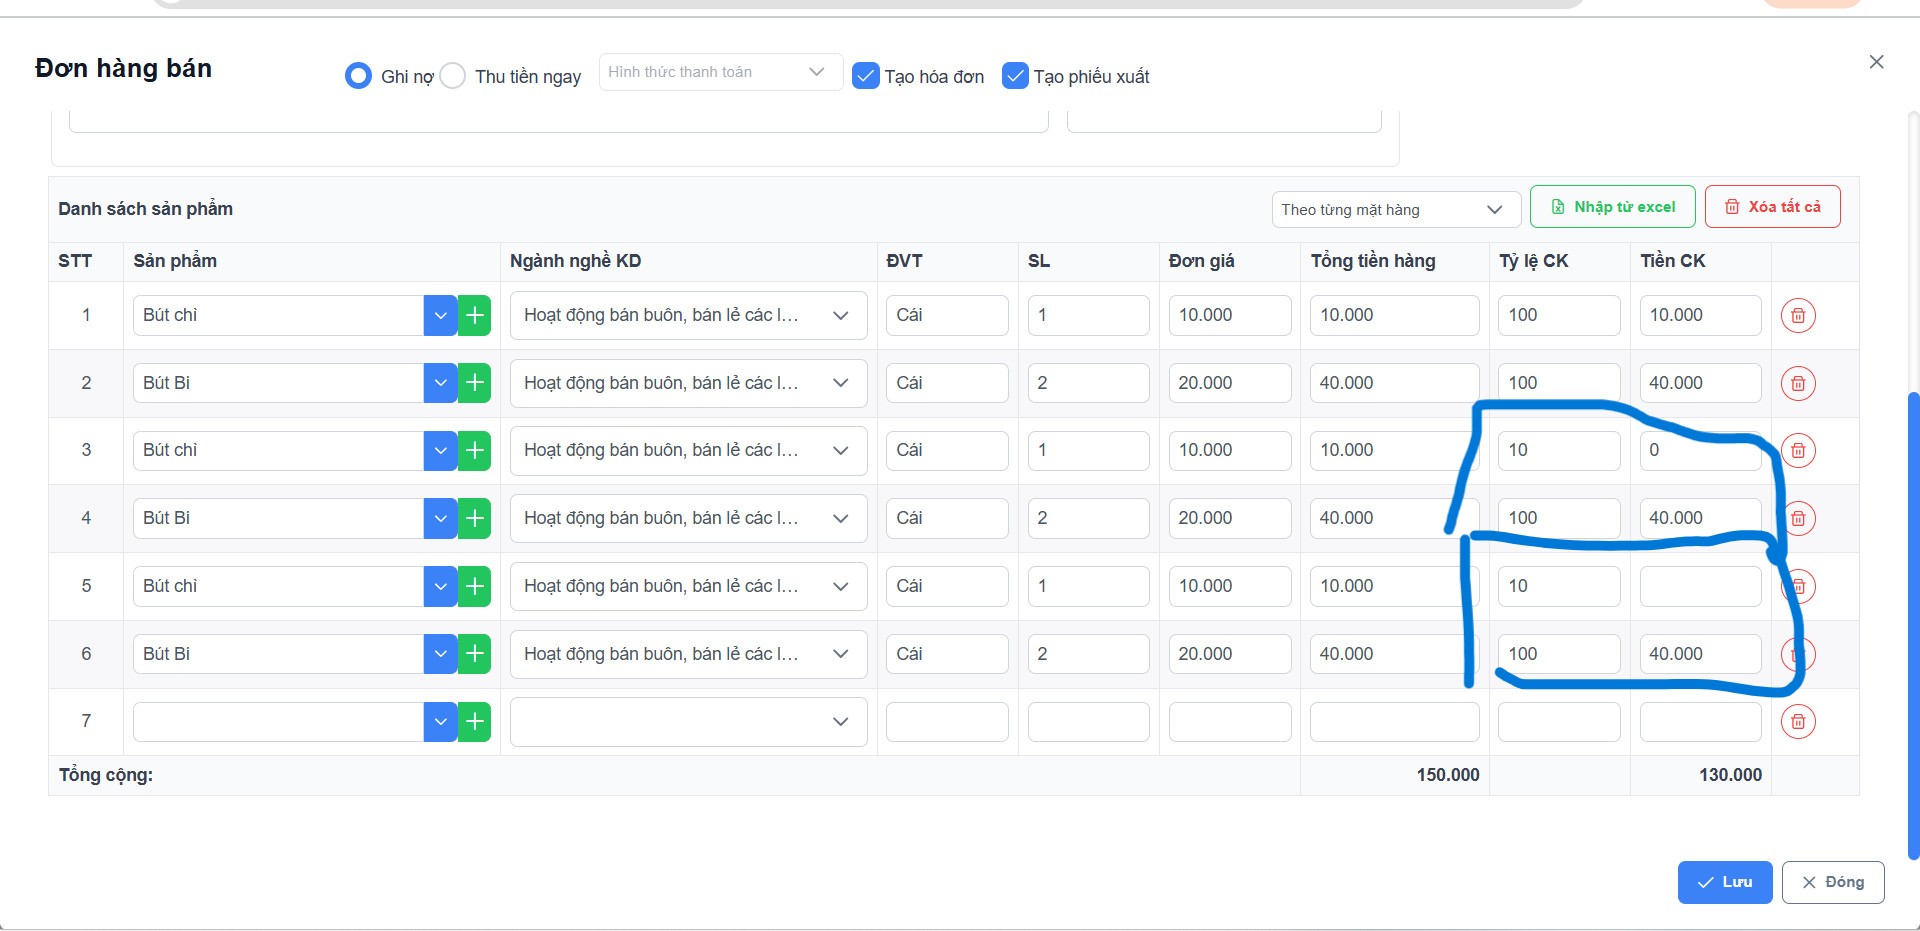Expand the Theo từng mặt hàng dropdown
This screenshot has width=1920, height=931.
pos(1395,210)
